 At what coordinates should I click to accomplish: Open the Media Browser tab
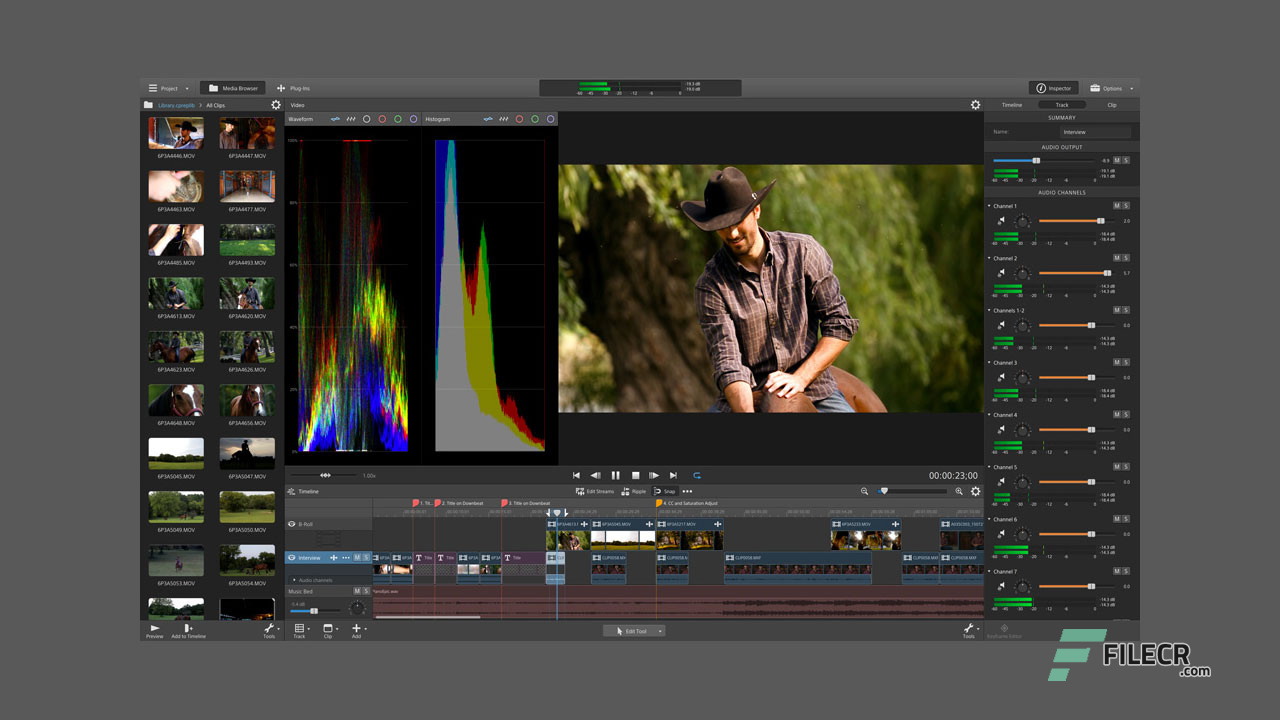234,88
